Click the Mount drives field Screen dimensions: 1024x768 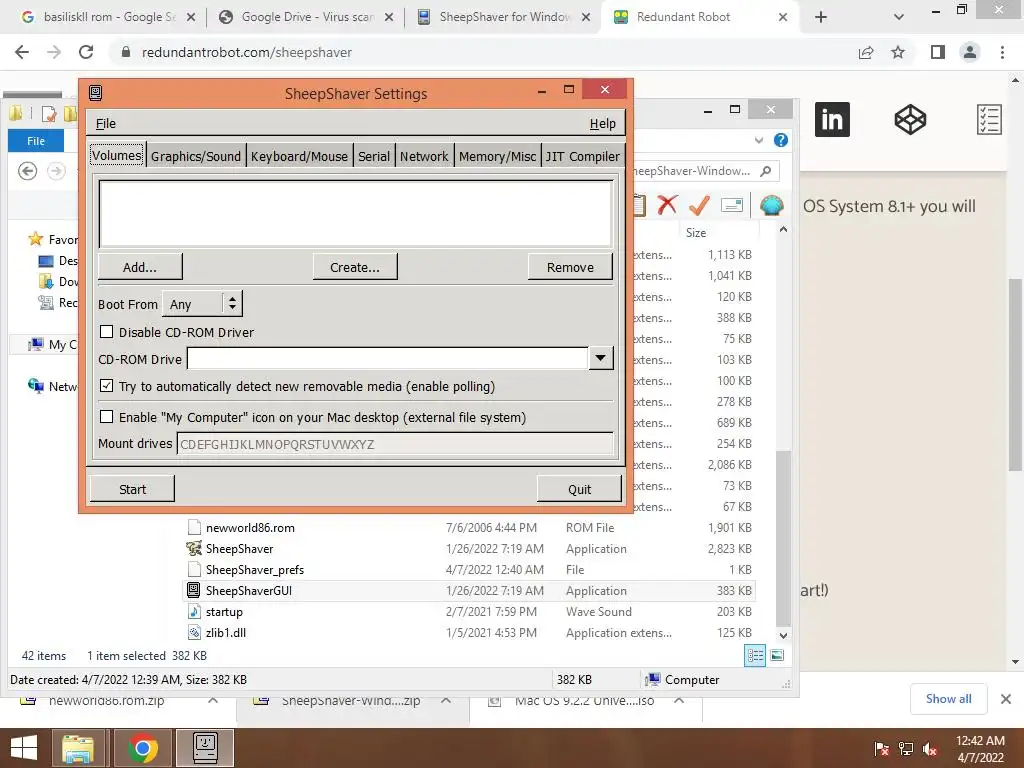(395, 444)
